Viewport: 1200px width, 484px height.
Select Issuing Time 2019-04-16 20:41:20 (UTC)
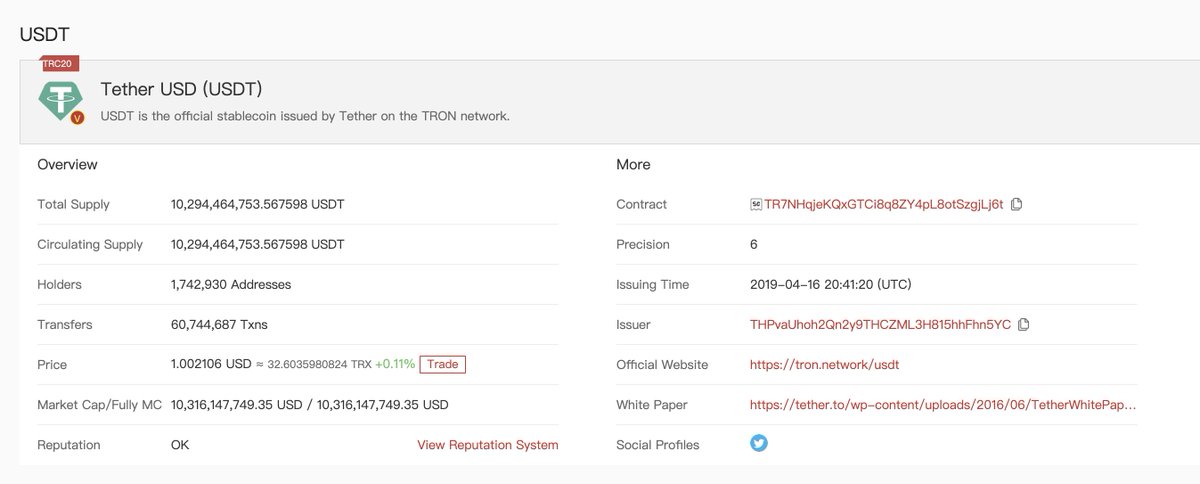[830, 284]
